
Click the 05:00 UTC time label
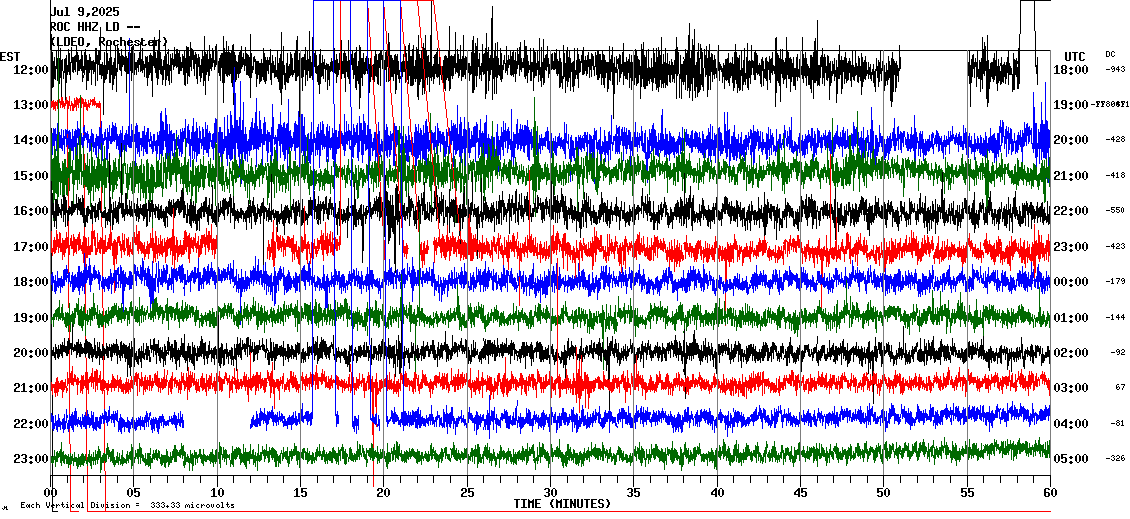tap(1071, 459)
